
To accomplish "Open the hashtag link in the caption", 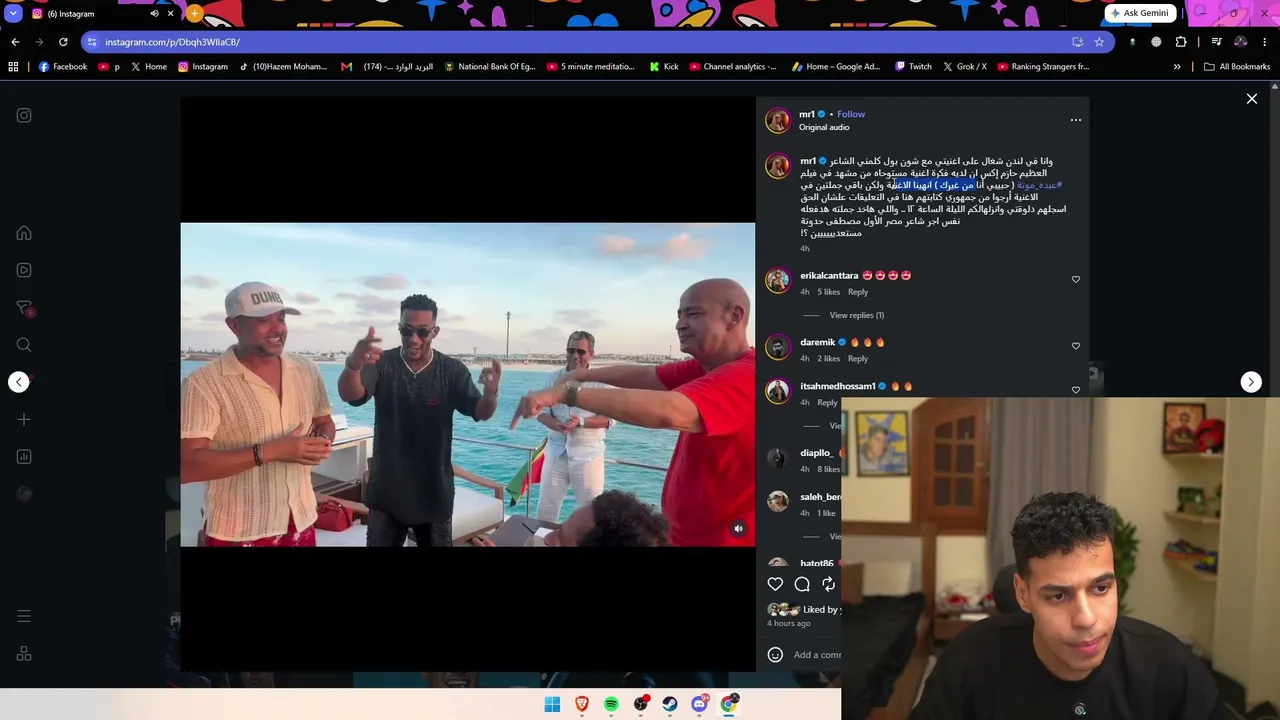I will click(x=1039, y=185).
